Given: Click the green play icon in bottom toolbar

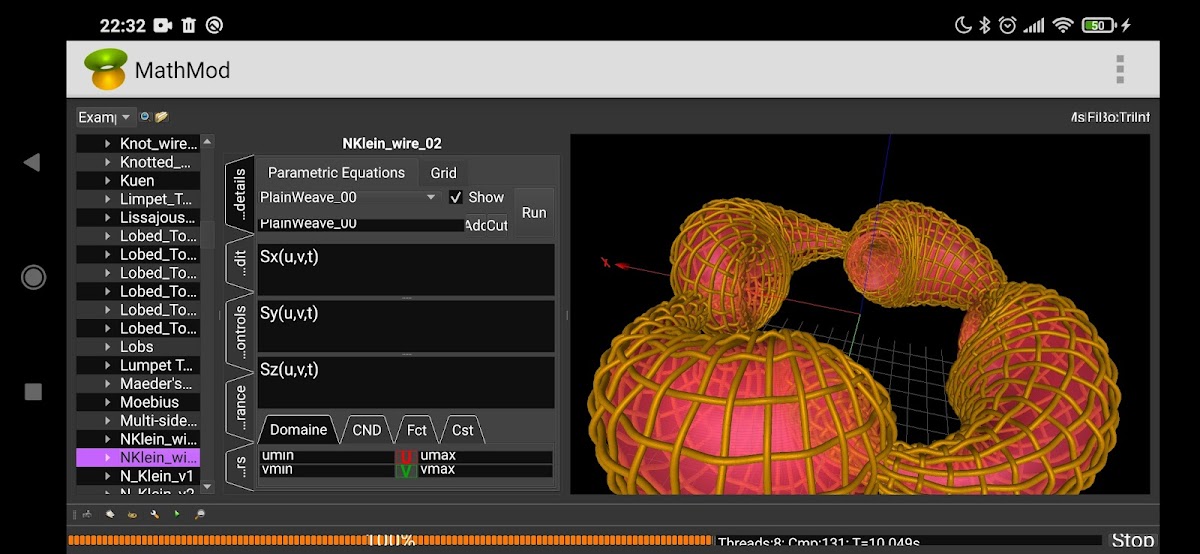Looking at the screenshot, I should point(177,515).
